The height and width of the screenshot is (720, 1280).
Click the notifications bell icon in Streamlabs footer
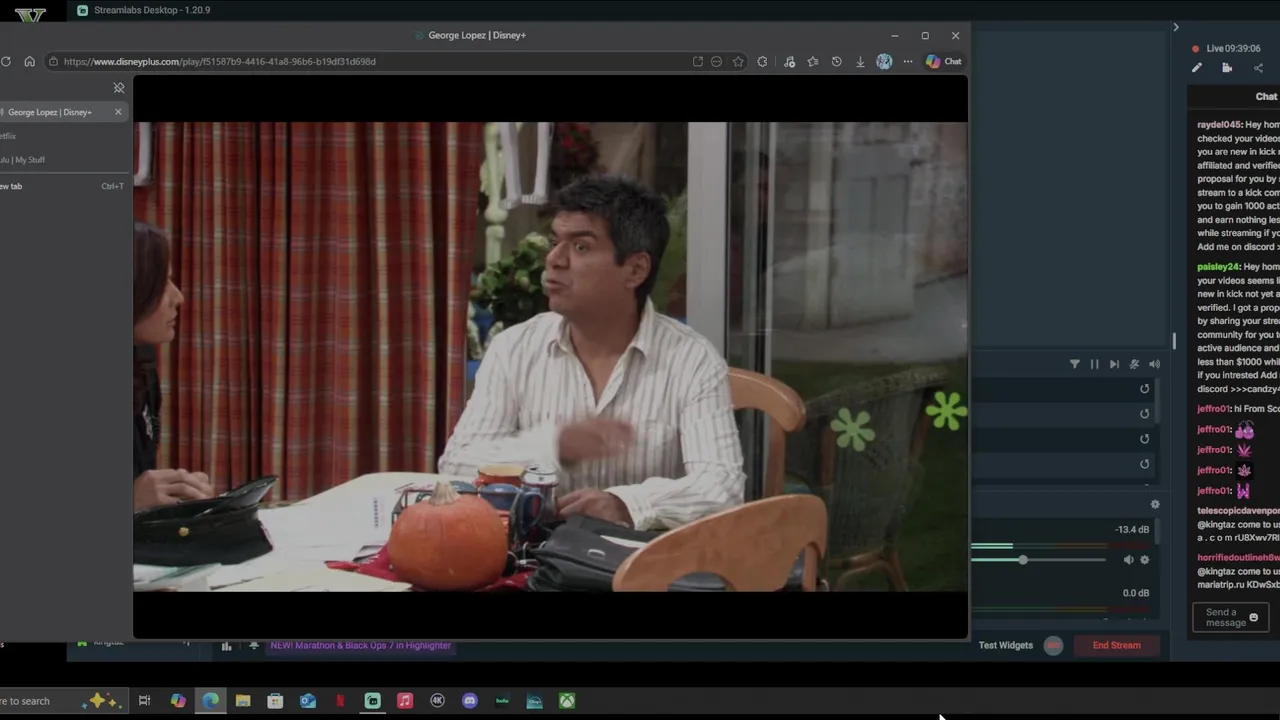point(254,646)
